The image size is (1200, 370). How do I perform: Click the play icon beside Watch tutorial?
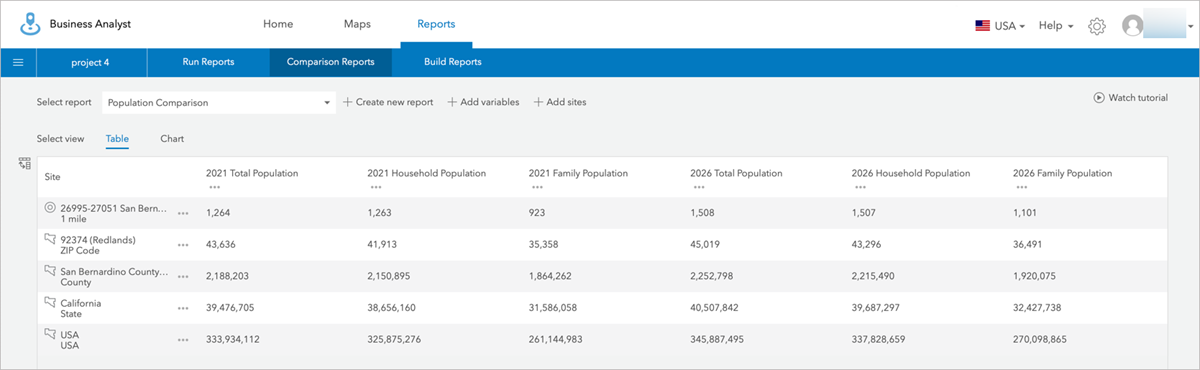[x=1099, y=98]
